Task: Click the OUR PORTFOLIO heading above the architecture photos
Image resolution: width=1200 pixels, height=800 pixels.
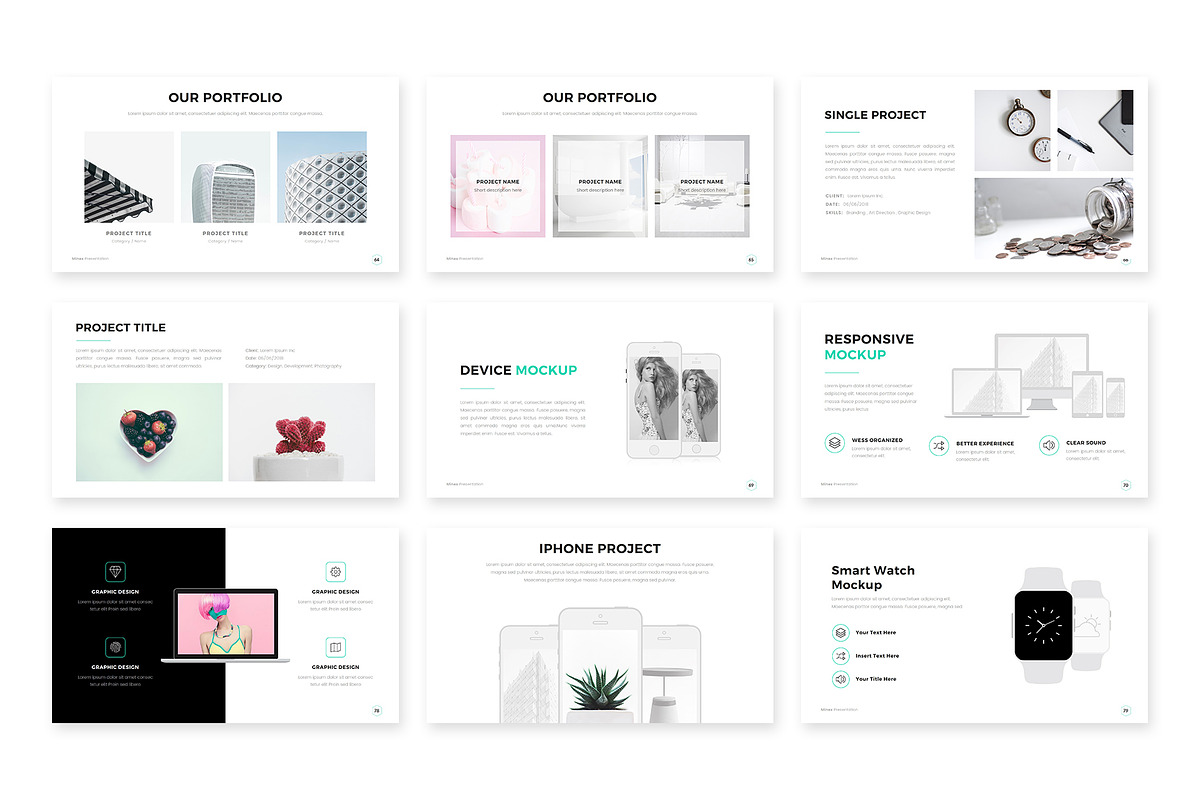Action: [225, 98]
